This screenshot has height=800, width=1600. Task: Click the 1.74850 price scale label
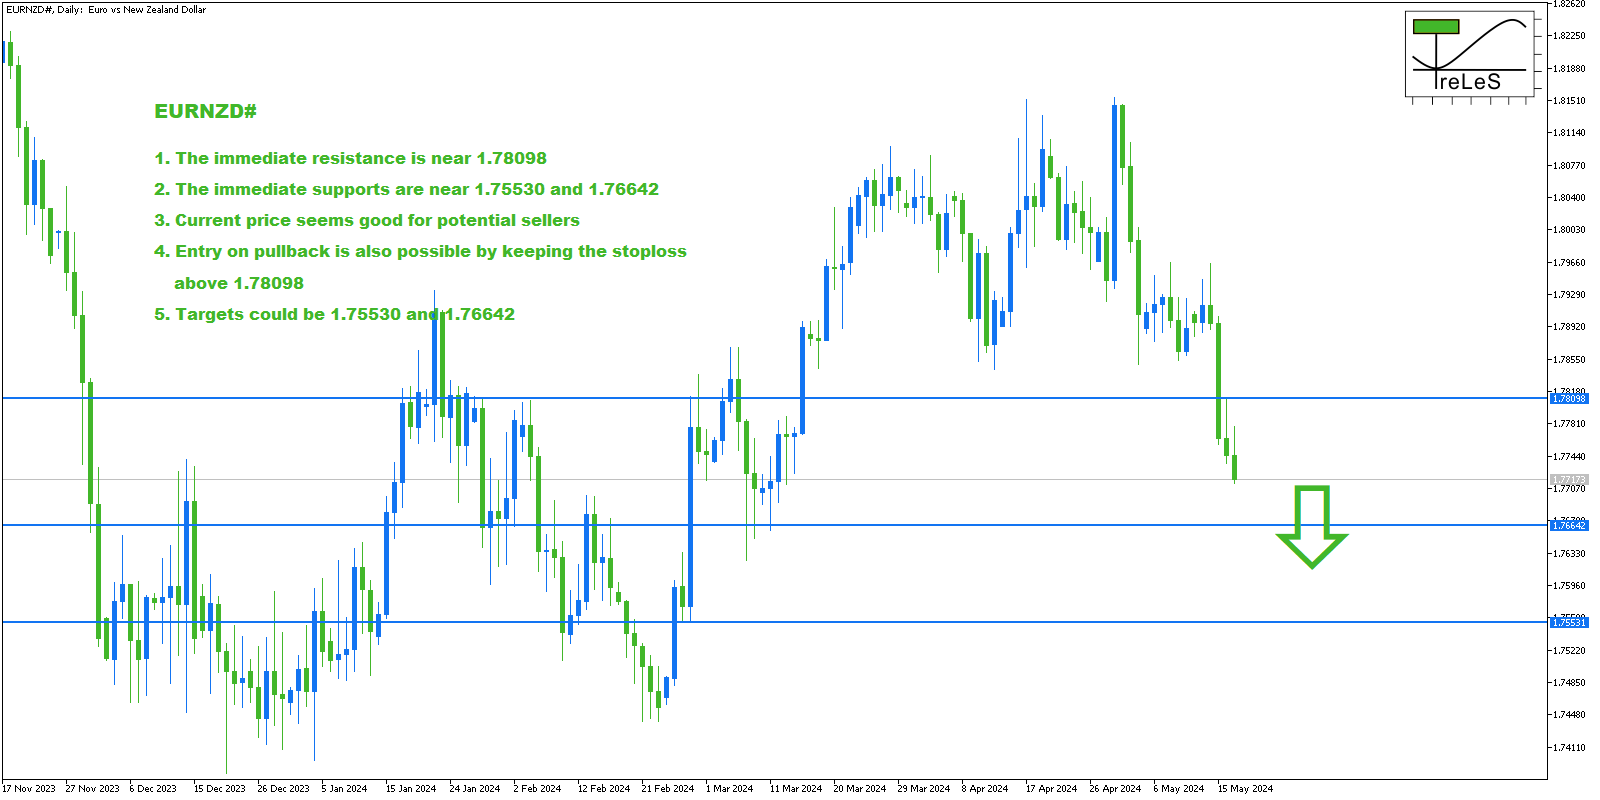tap(1569, 683)
